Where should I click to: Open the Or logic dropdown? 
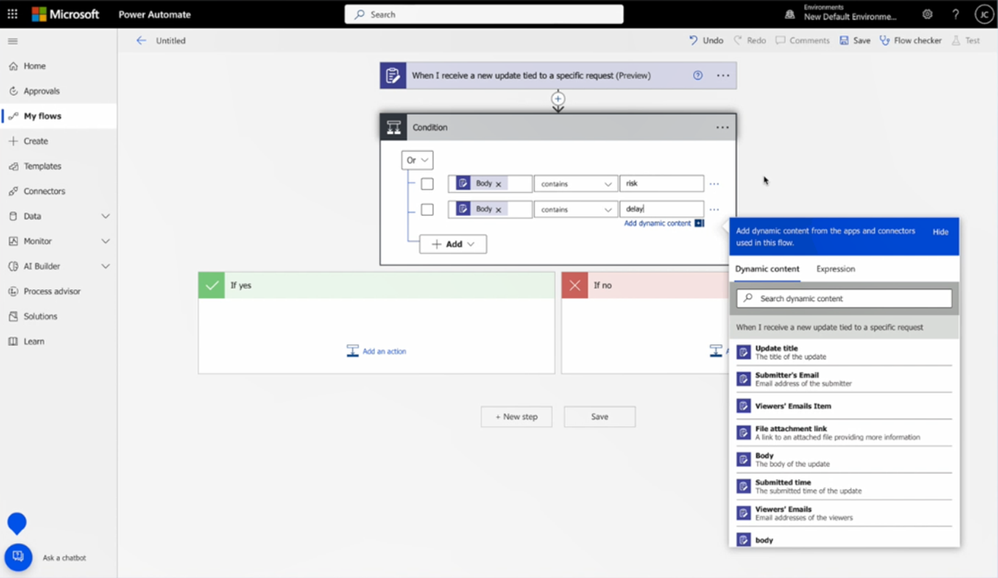(418, 160)
